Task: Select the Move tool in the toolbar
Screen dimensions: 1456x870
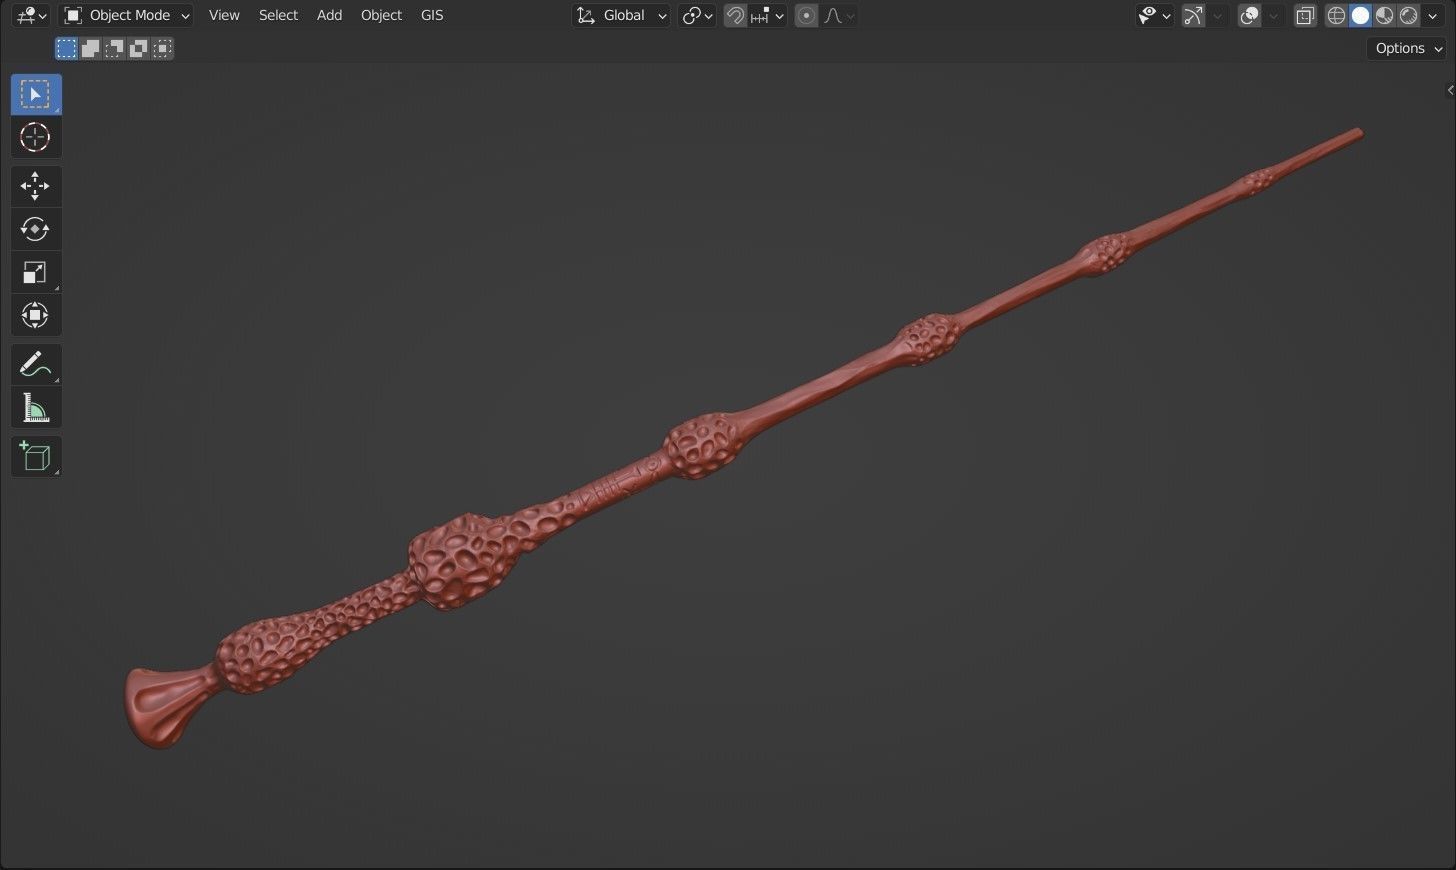Action: [x=35, y=186]
